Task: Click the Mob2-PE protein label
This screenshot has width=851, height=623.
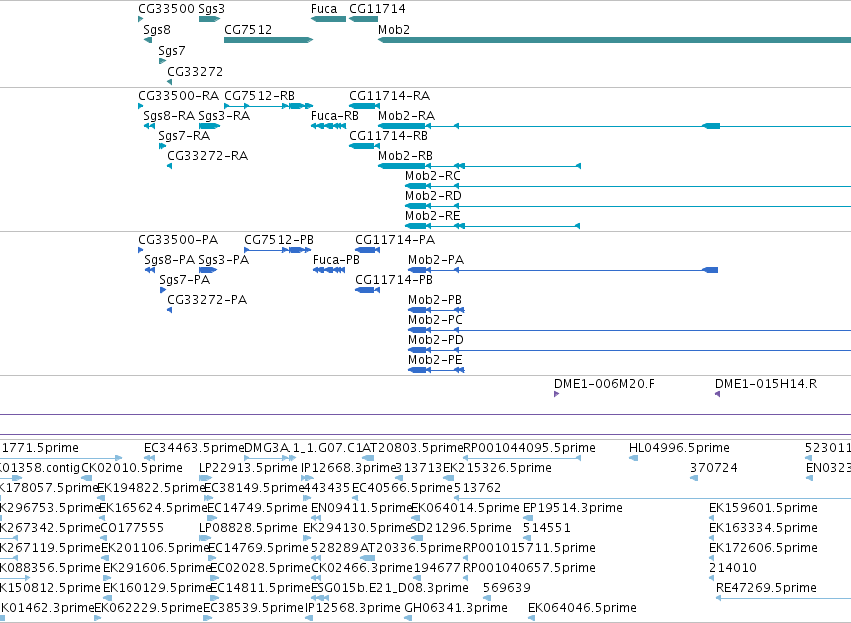Action: coord(435,361)
